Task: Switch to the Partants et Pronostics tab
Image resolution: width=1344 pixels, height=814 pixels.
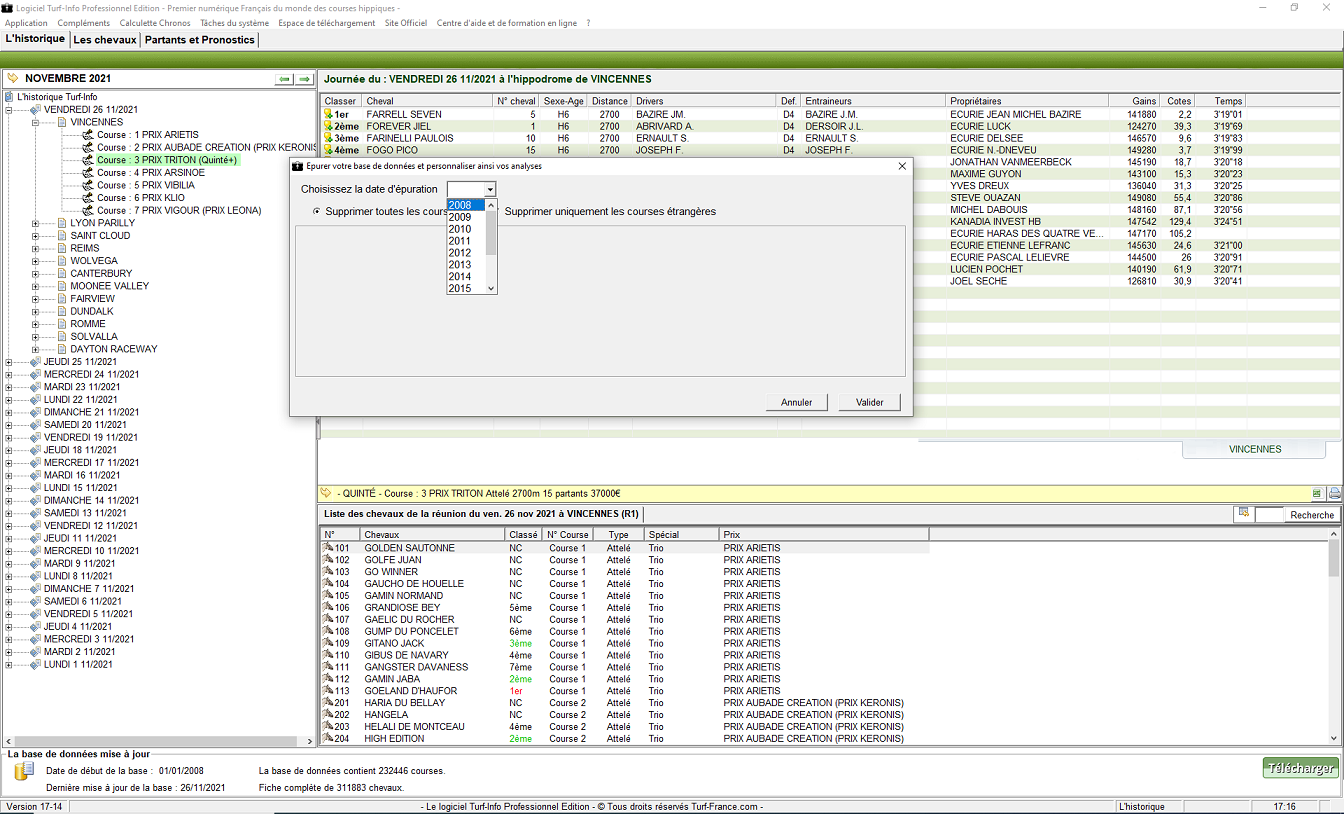Action: (200, 40)
